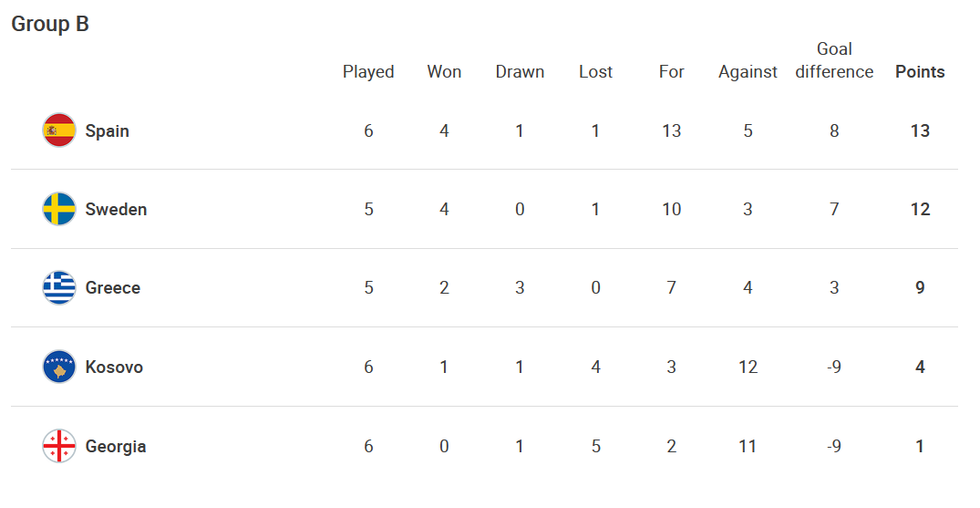
Task: Open the Sweden team link
Action: click(116, 209)
